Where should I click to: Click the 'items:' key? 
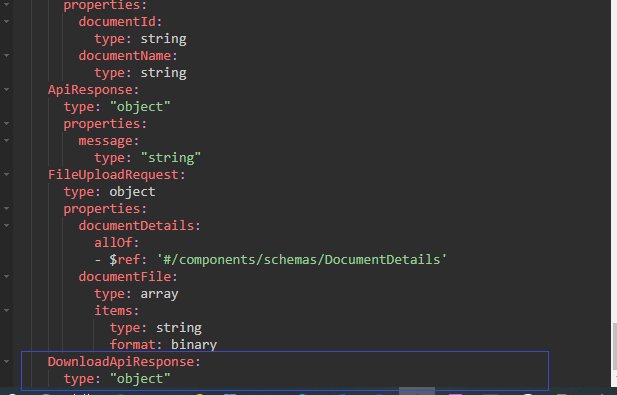[x=116, y=310]
